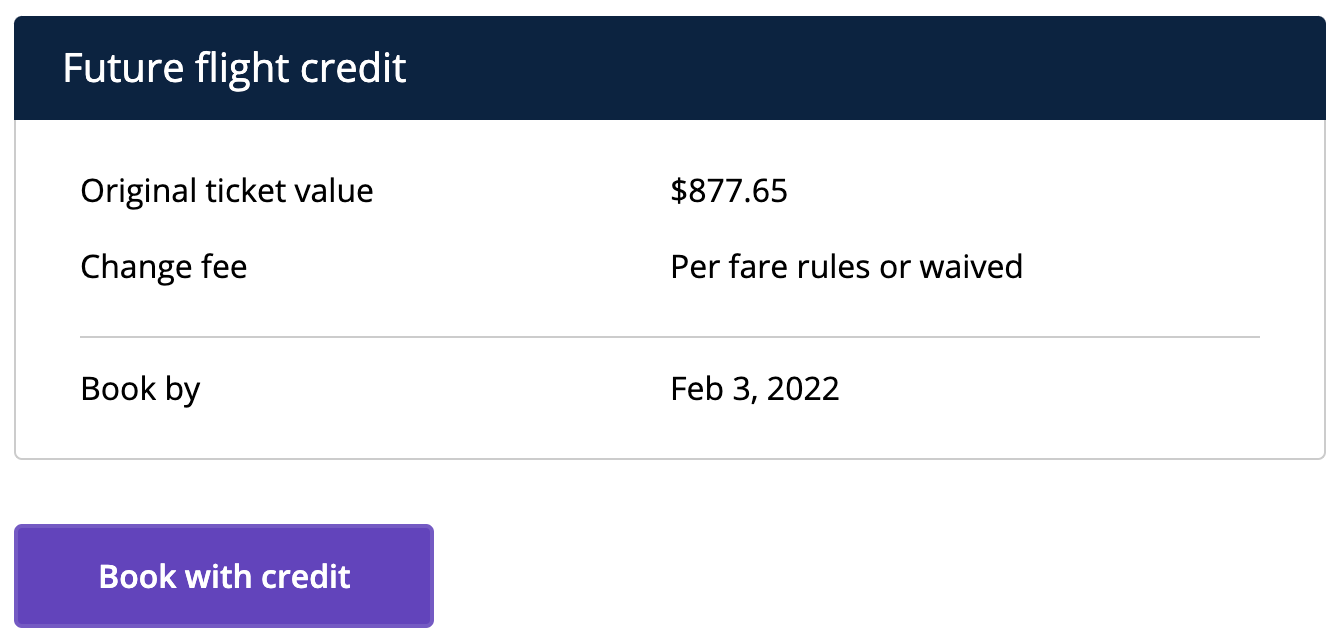The height and width of the screenshot is (644, 1344).
Task: Click the Feb 3, 2022 date
Action: 754,388
